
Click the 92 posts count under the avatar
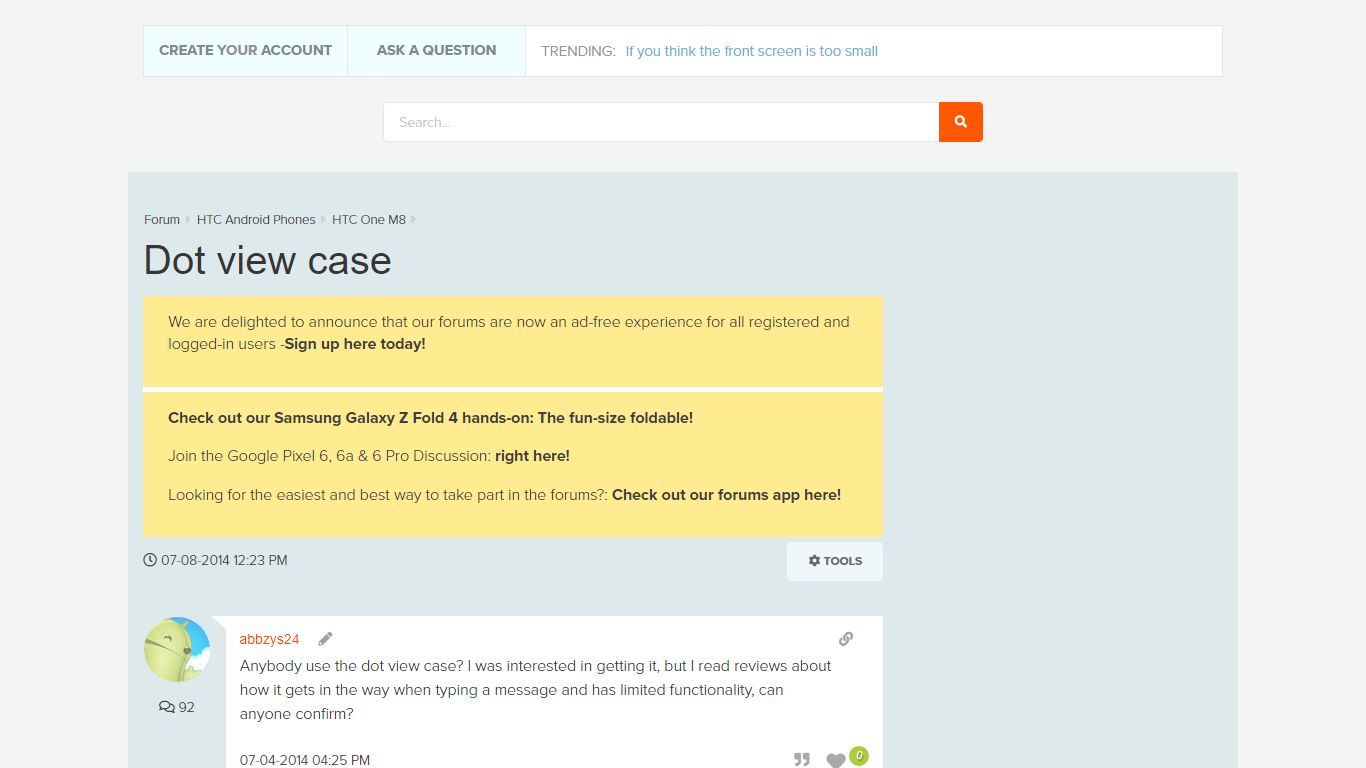click(x=177, y=707)
